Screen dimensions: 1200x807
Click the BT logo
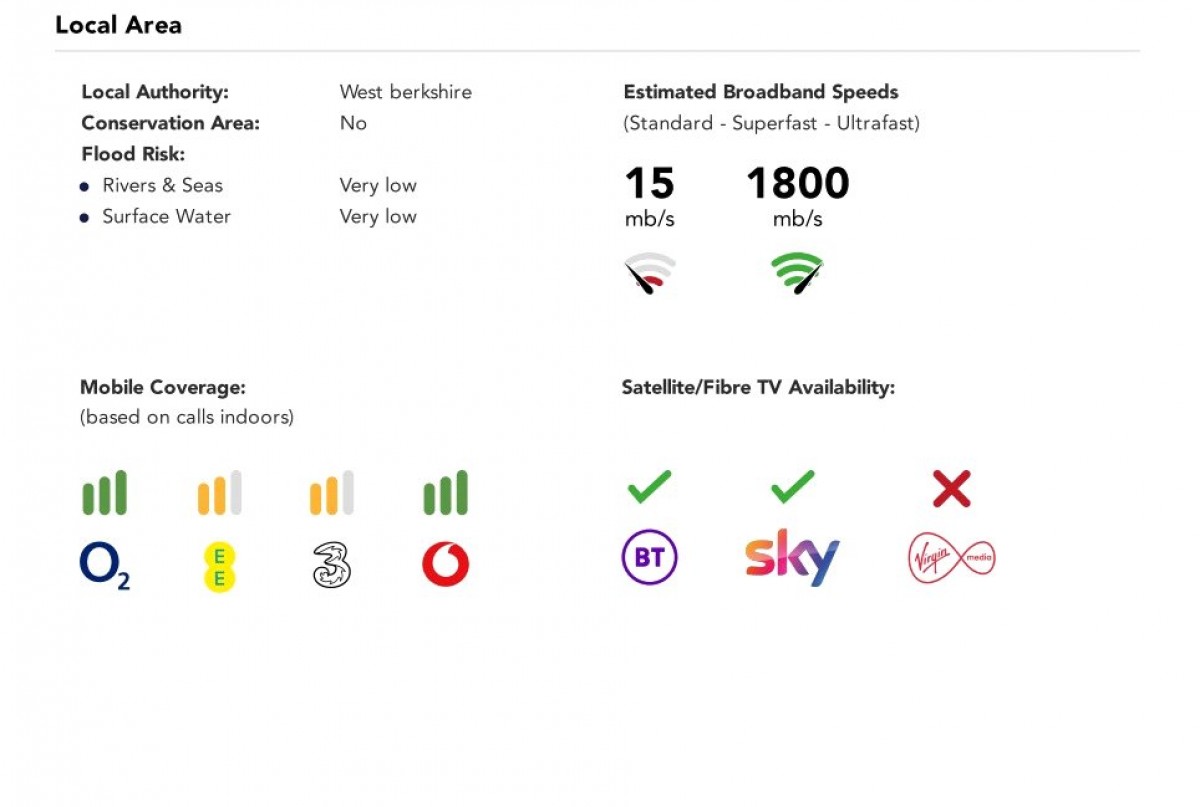(x=650, y=557)
